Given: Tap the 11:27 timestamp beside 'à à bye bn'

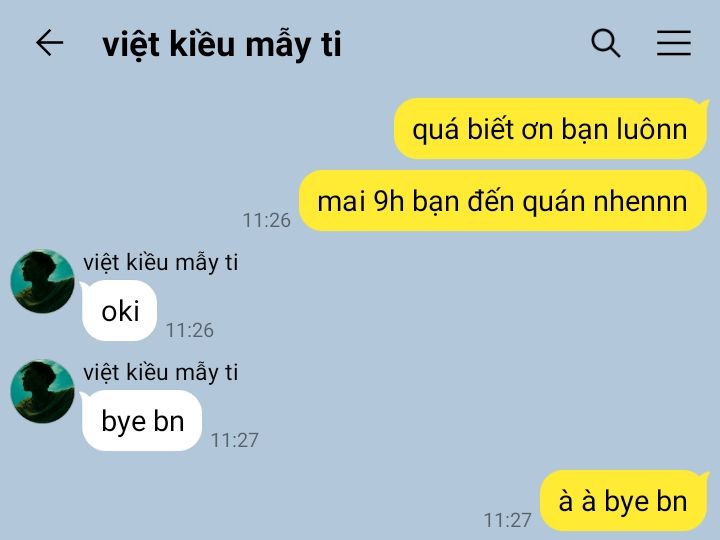Looking at the screenshot, I should [x=507, y=520].
